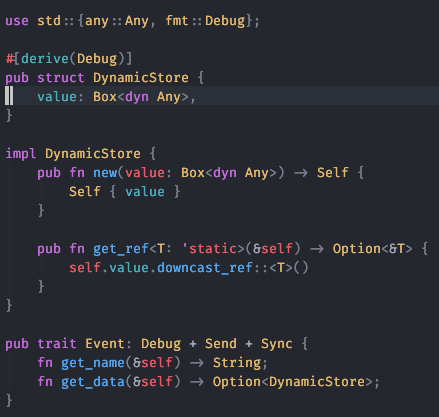Click 'DynamicStore' in get_data return type
439x417 pixels.
coord(317,382)
